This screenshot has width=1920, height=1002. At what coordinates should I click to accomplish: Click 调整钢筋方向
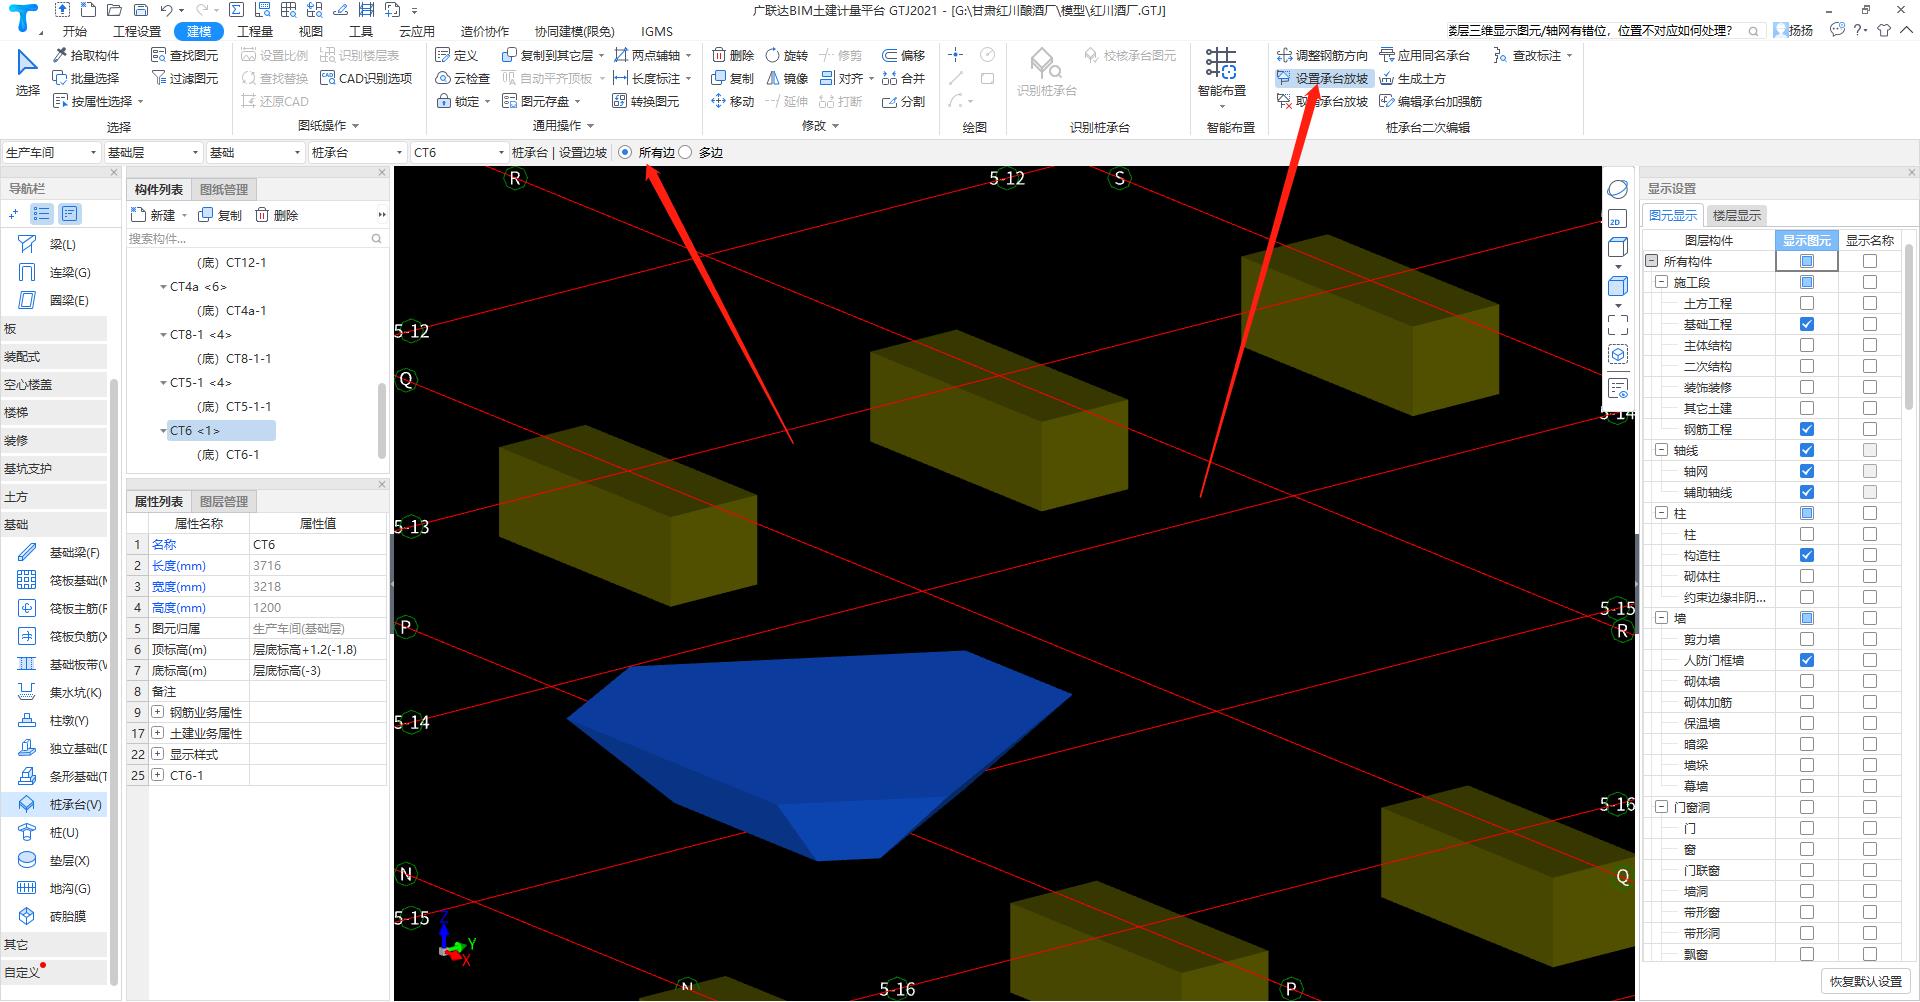point(1322,55)
